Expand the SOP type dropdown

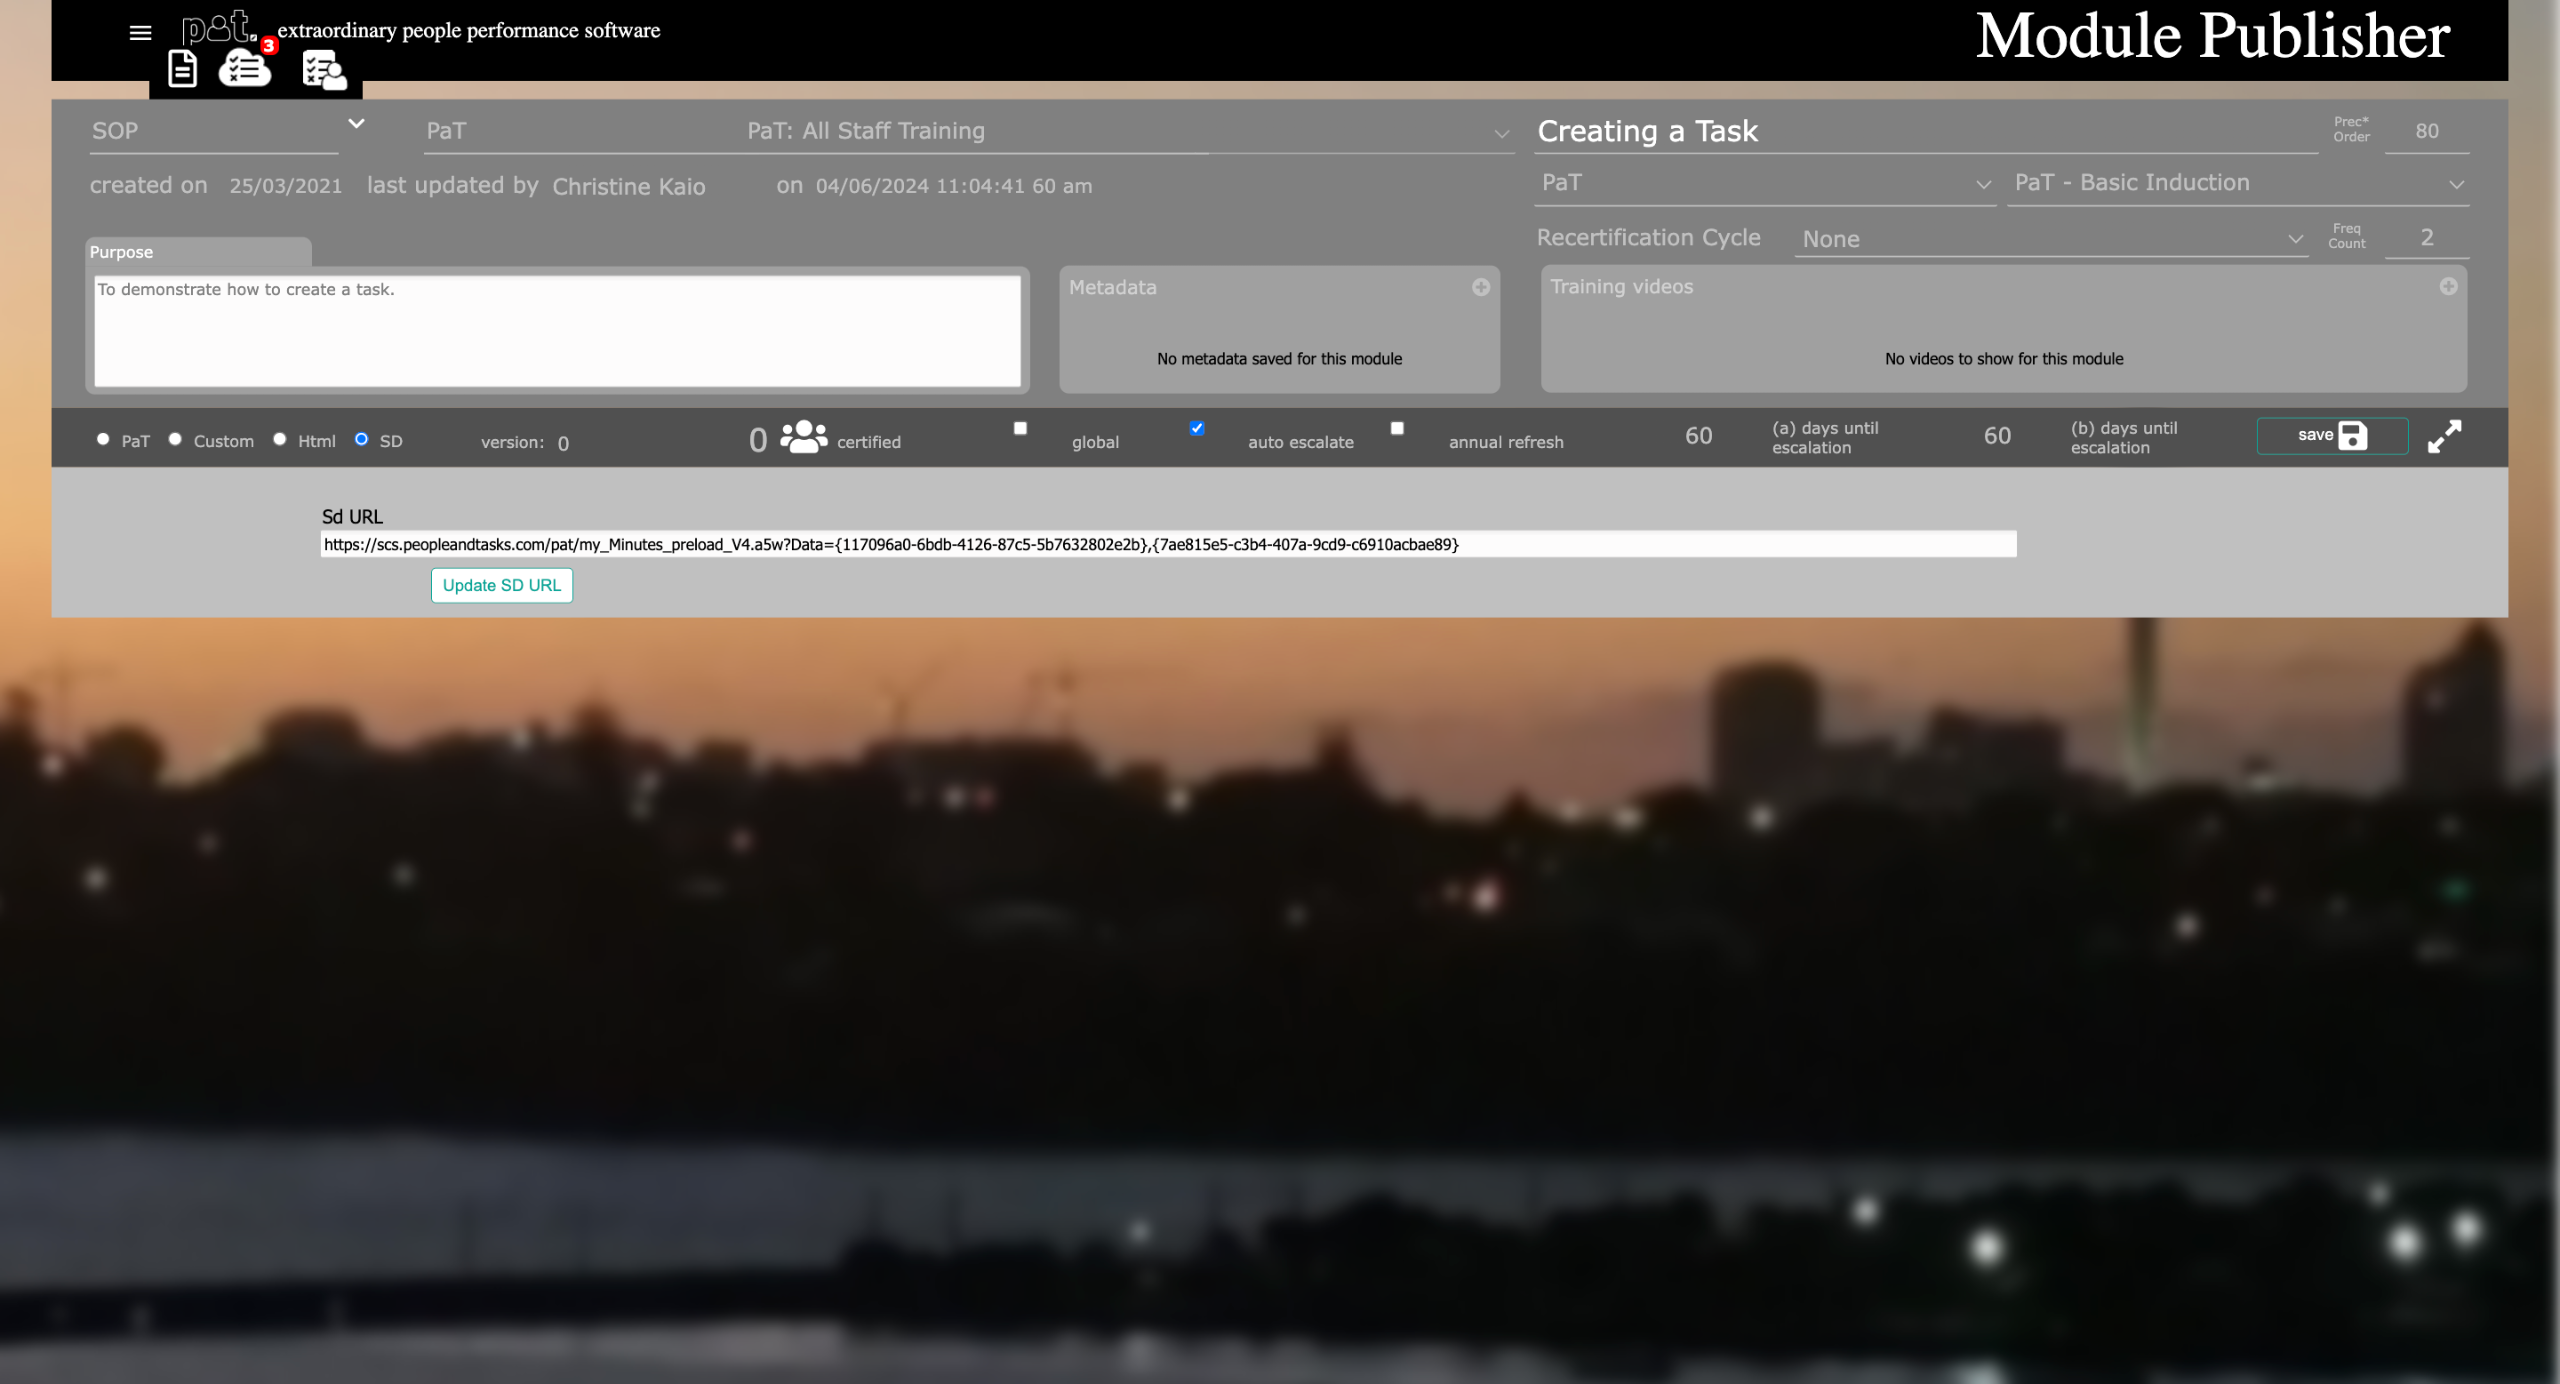click(x=356, y=124)
